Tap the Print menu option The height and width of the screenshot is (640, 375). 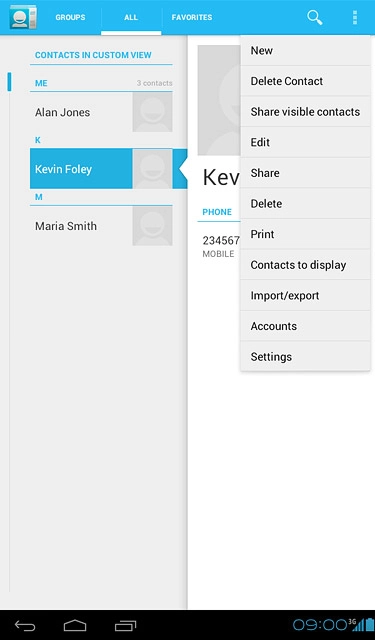[305, 234]
